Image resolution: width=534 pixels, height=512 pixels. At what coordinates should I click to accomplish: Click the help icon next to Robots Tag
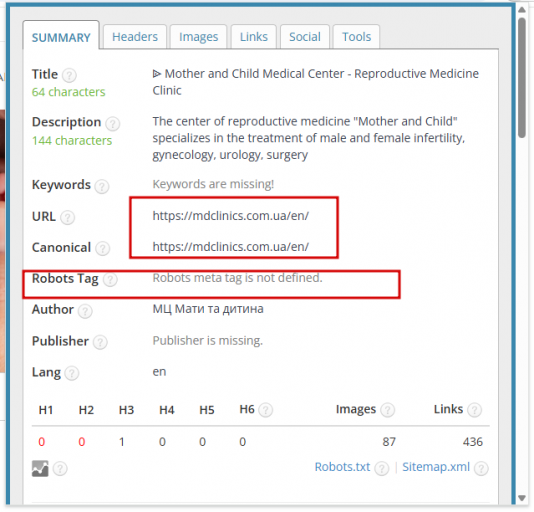click(110, 280)
